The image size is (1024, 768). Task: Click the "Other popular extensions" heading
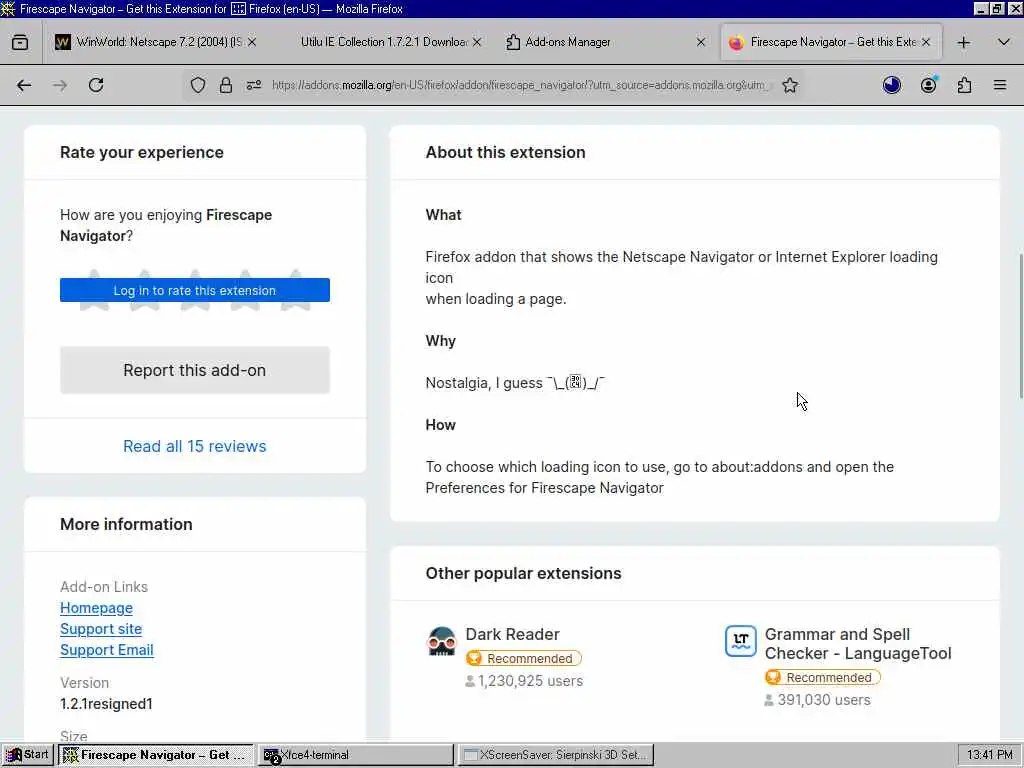click(524, 573)
